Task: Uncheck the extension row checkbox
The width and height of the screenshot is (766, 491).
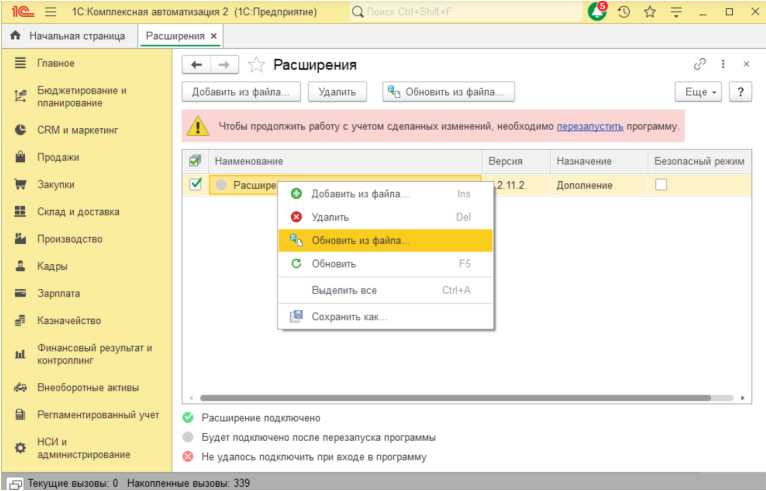Action: click(x=195, y=184)
